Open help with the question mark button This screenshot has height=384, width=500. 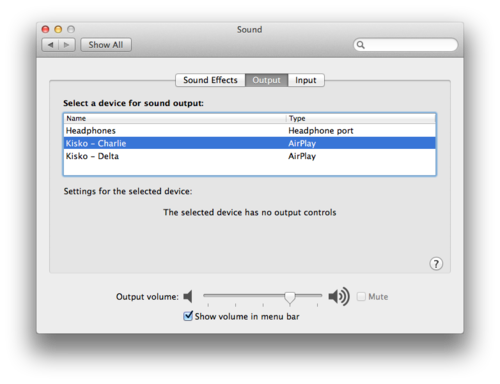pyautogui.click(x=436, y=264)
